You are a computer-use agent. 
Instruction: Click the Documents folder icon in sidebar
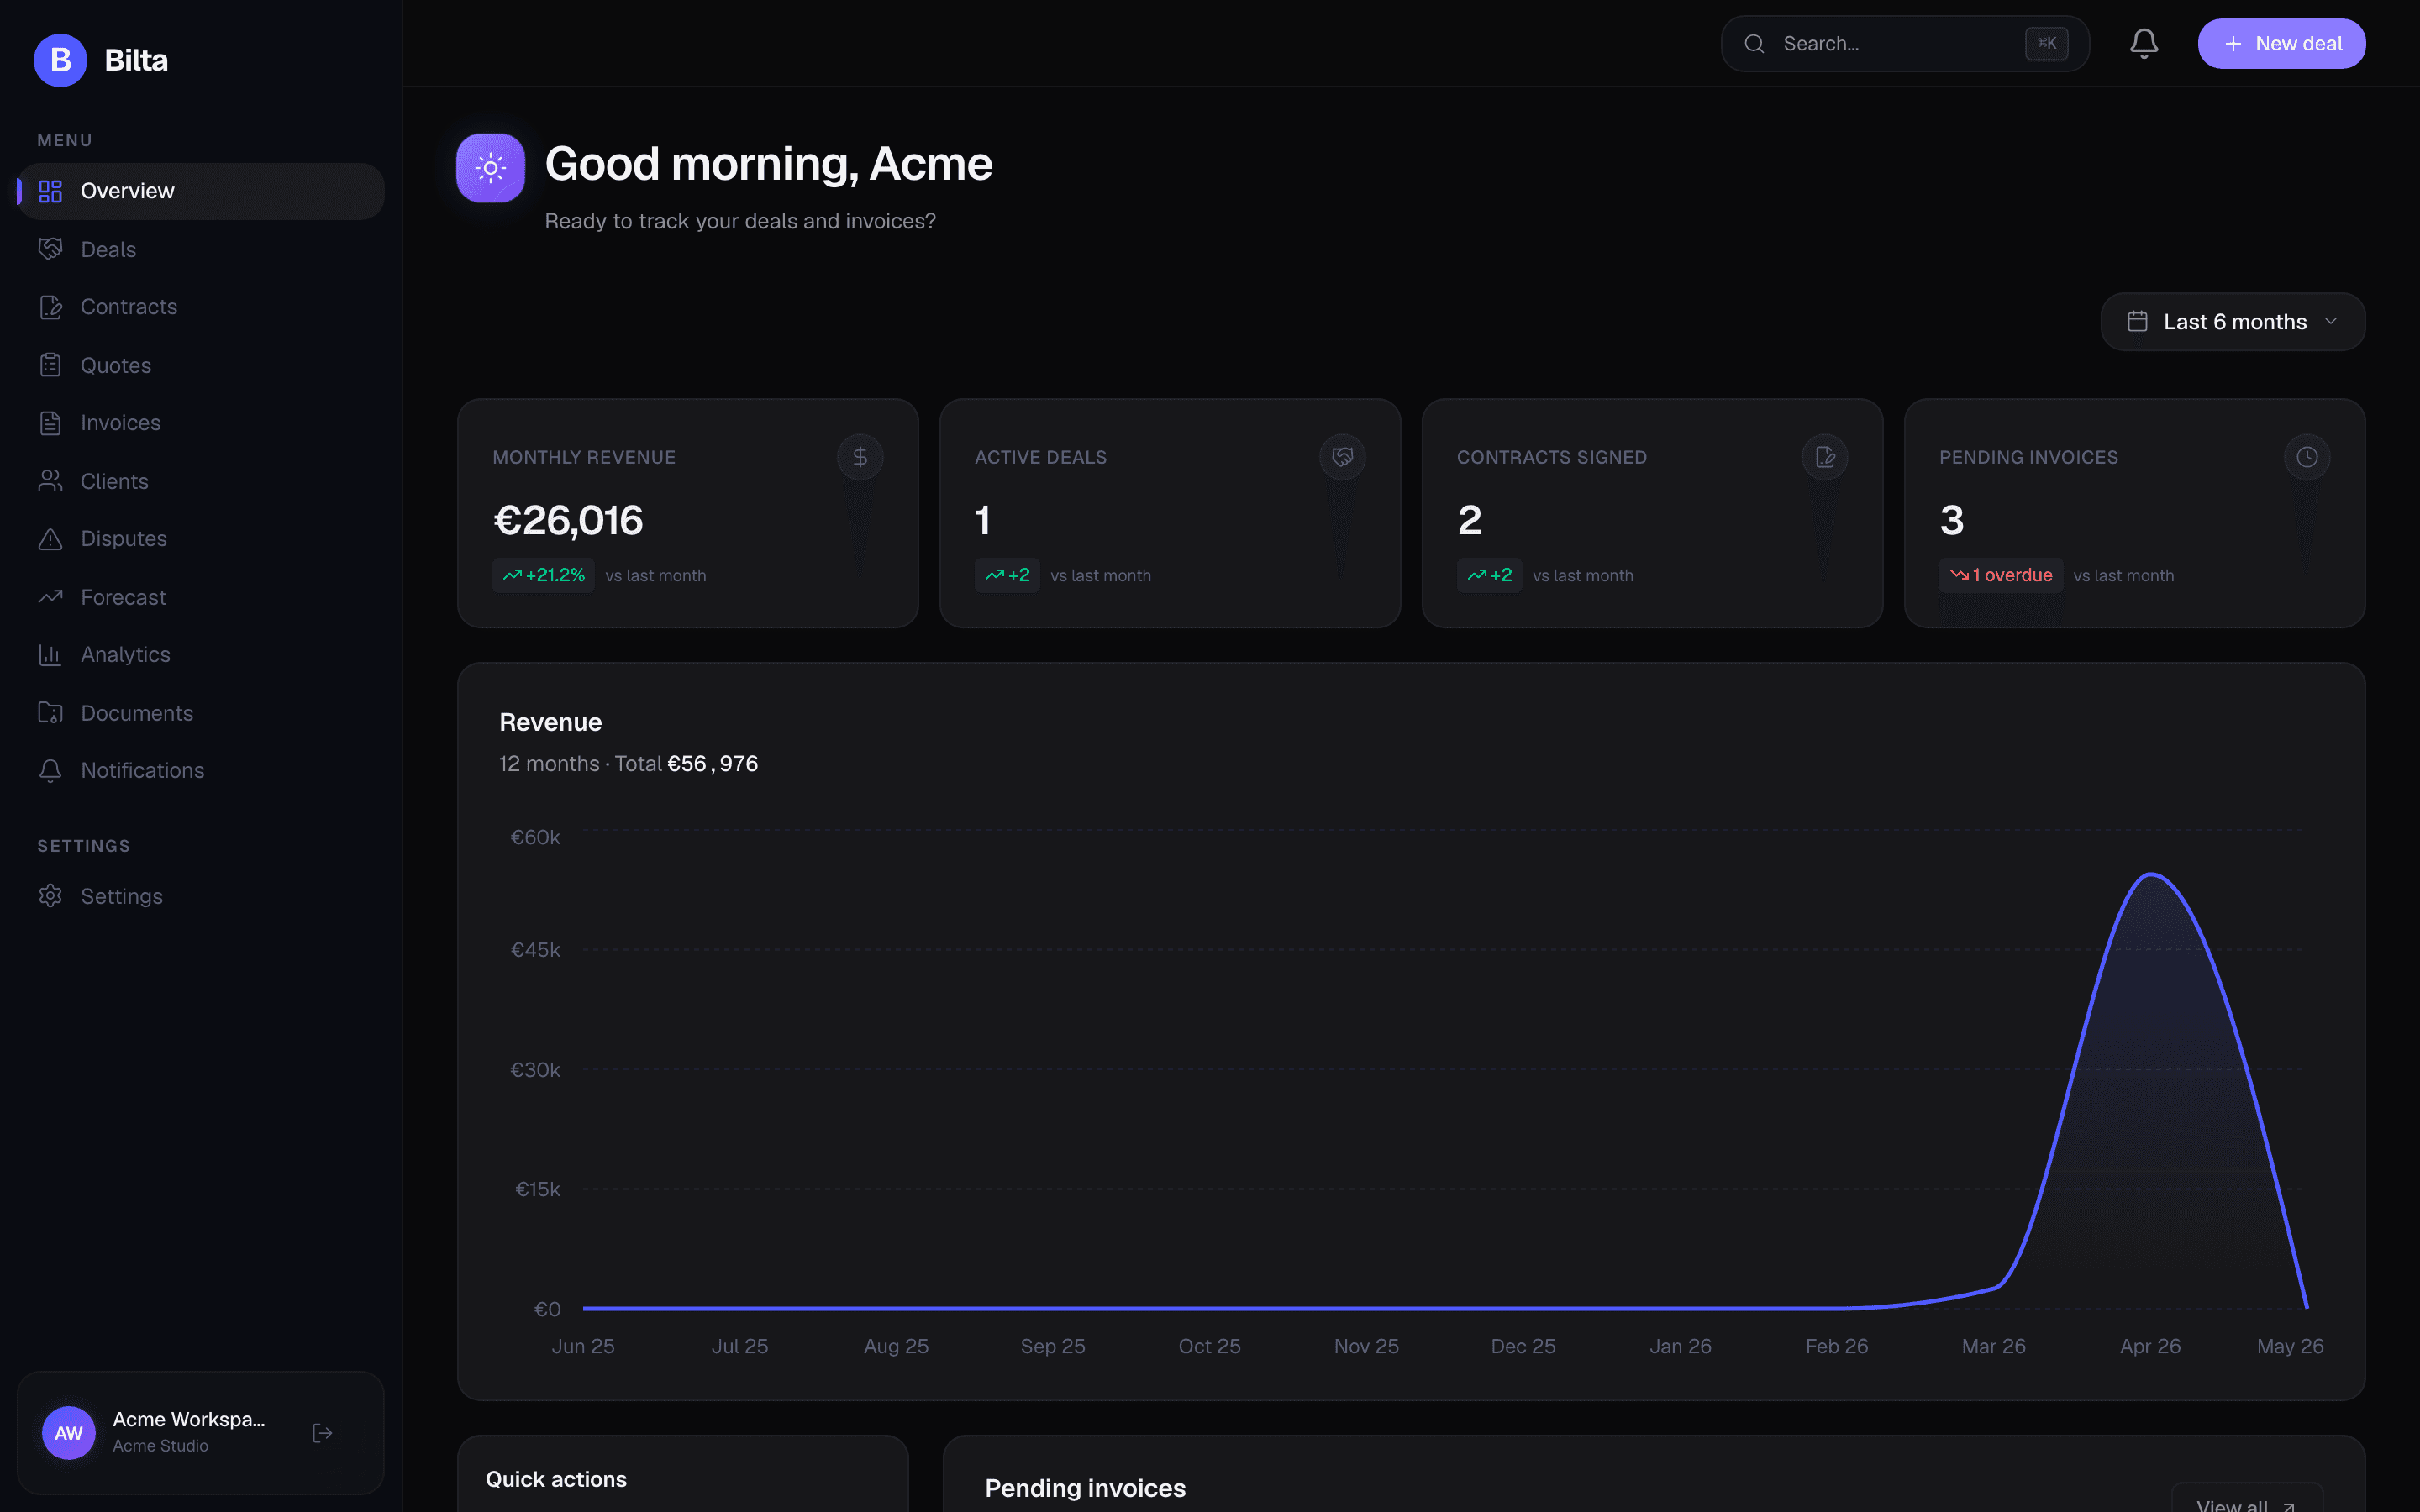click(50, 713)
